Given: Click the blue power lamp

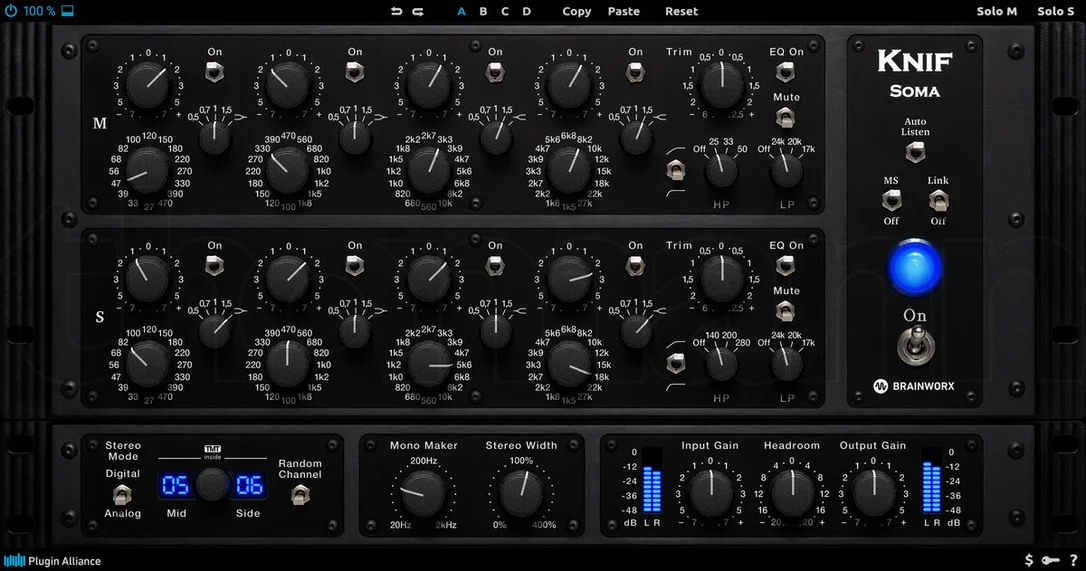Looking at the screenshot, I should pos(914,267).
